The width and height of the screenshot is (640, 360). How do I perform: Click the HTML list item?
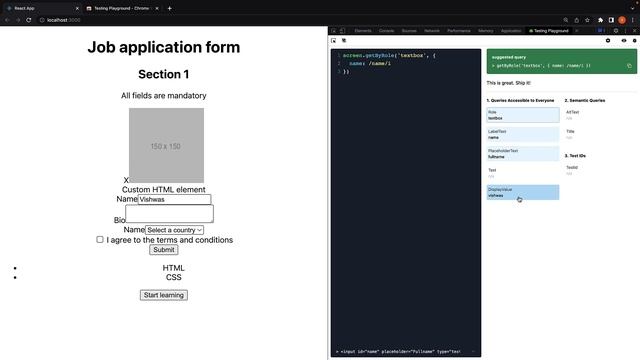[173, 268]
